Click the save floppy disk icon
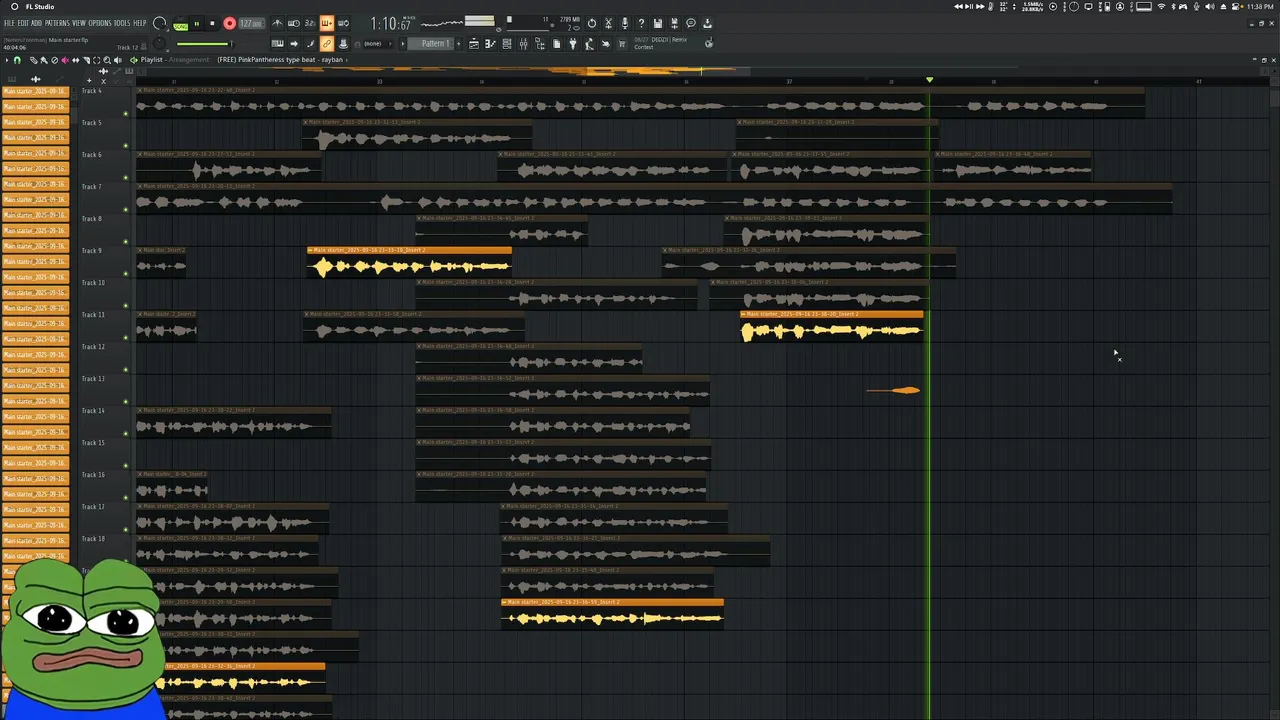1280x720 pixels. click(657, 23)
